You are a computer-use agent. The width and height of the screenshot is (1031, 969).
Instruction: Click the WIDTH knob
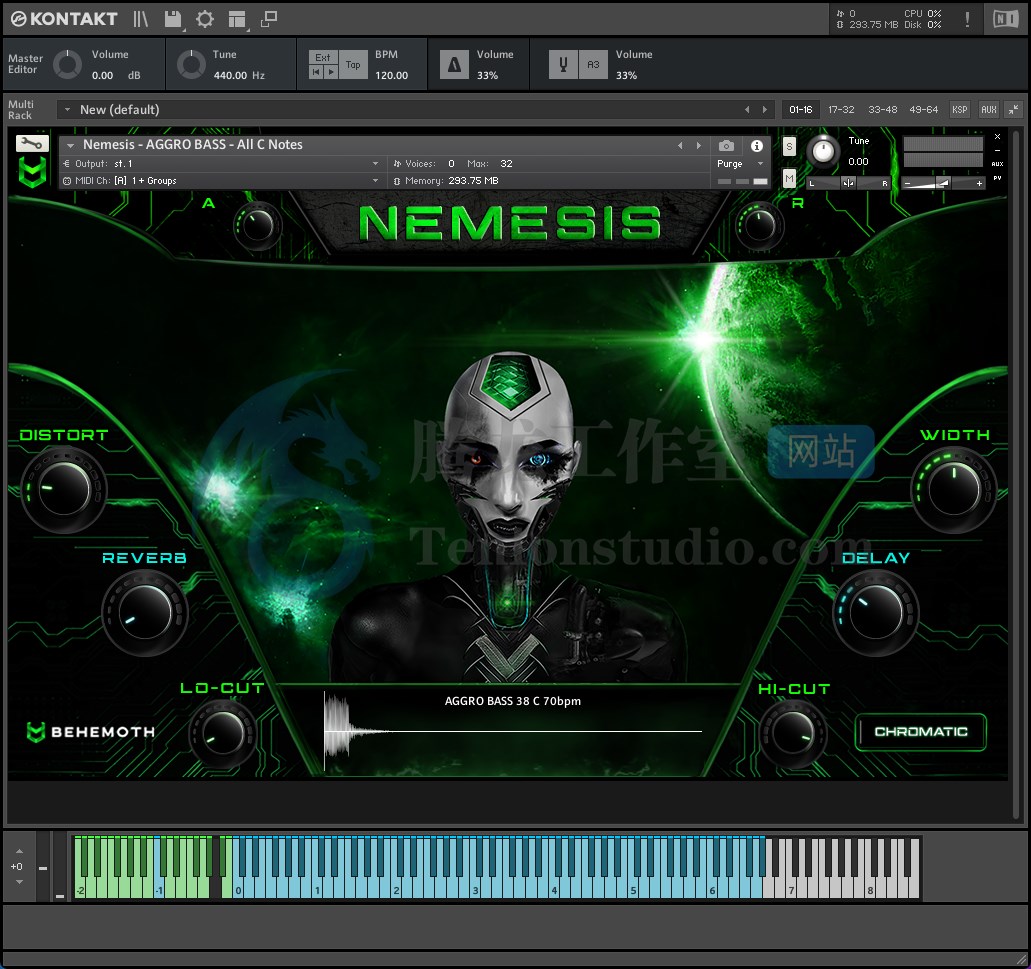(954, 489)
